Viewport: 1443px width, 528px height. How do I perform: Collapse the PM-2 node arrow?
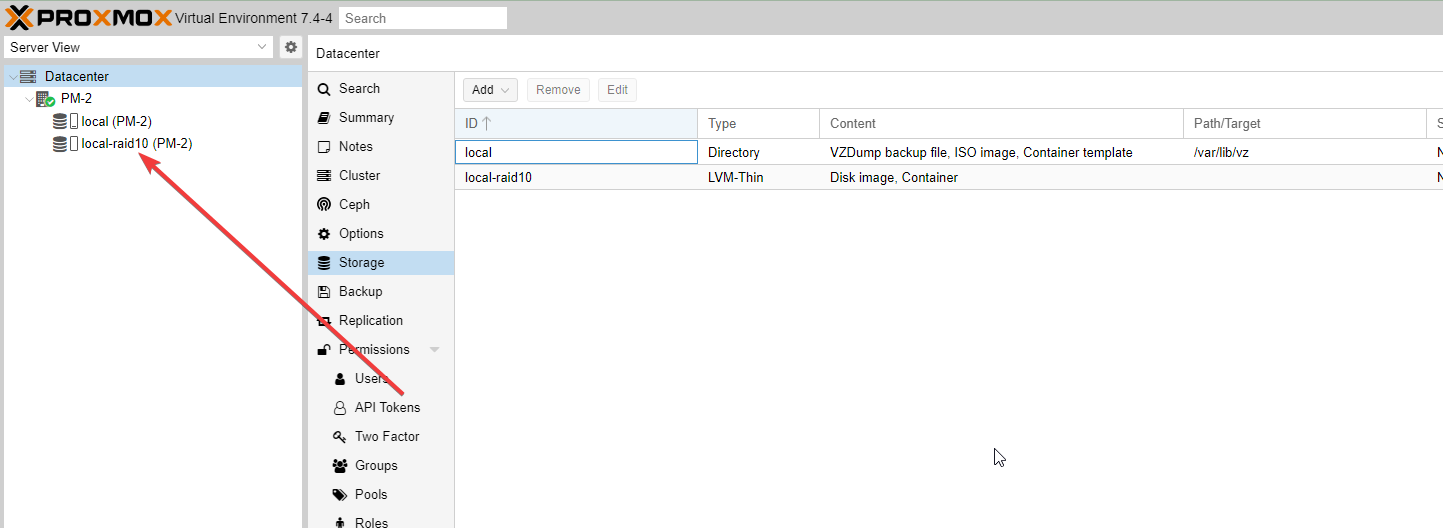pos(29,99)
